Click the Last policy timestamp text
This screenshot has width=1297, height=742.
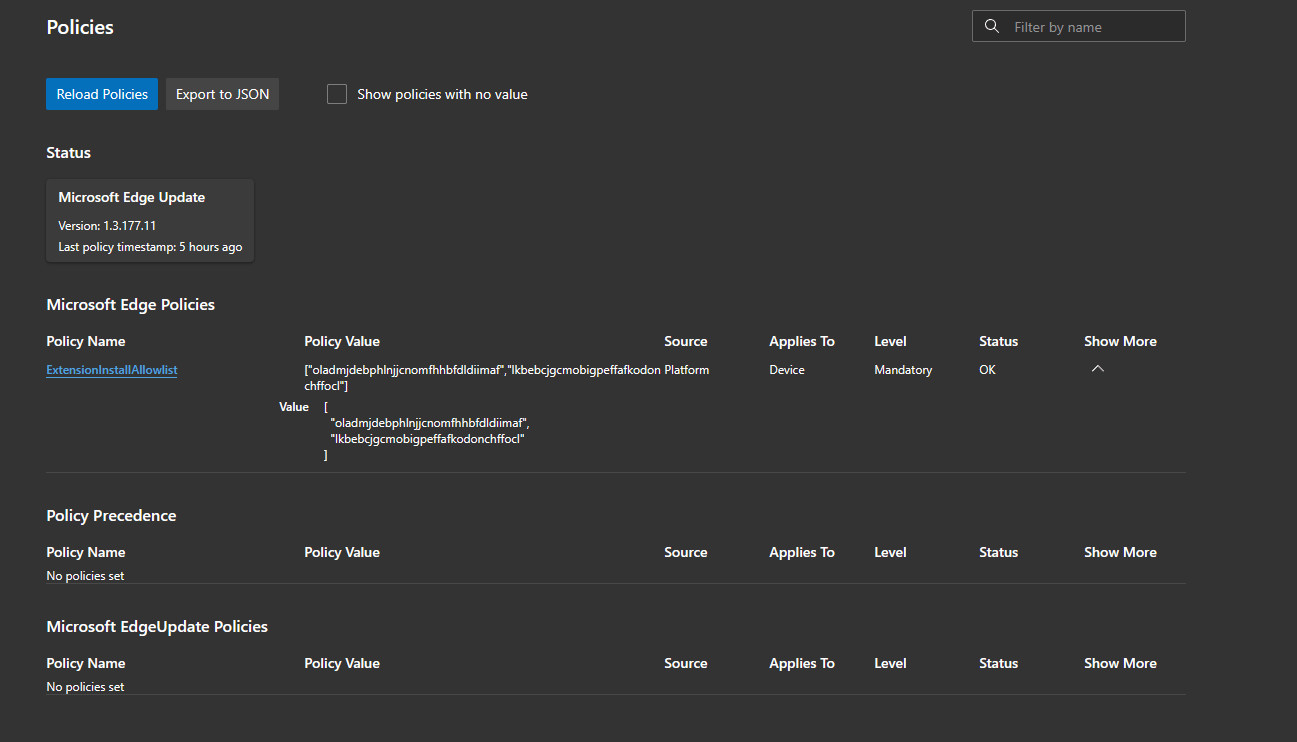point(149,246)
